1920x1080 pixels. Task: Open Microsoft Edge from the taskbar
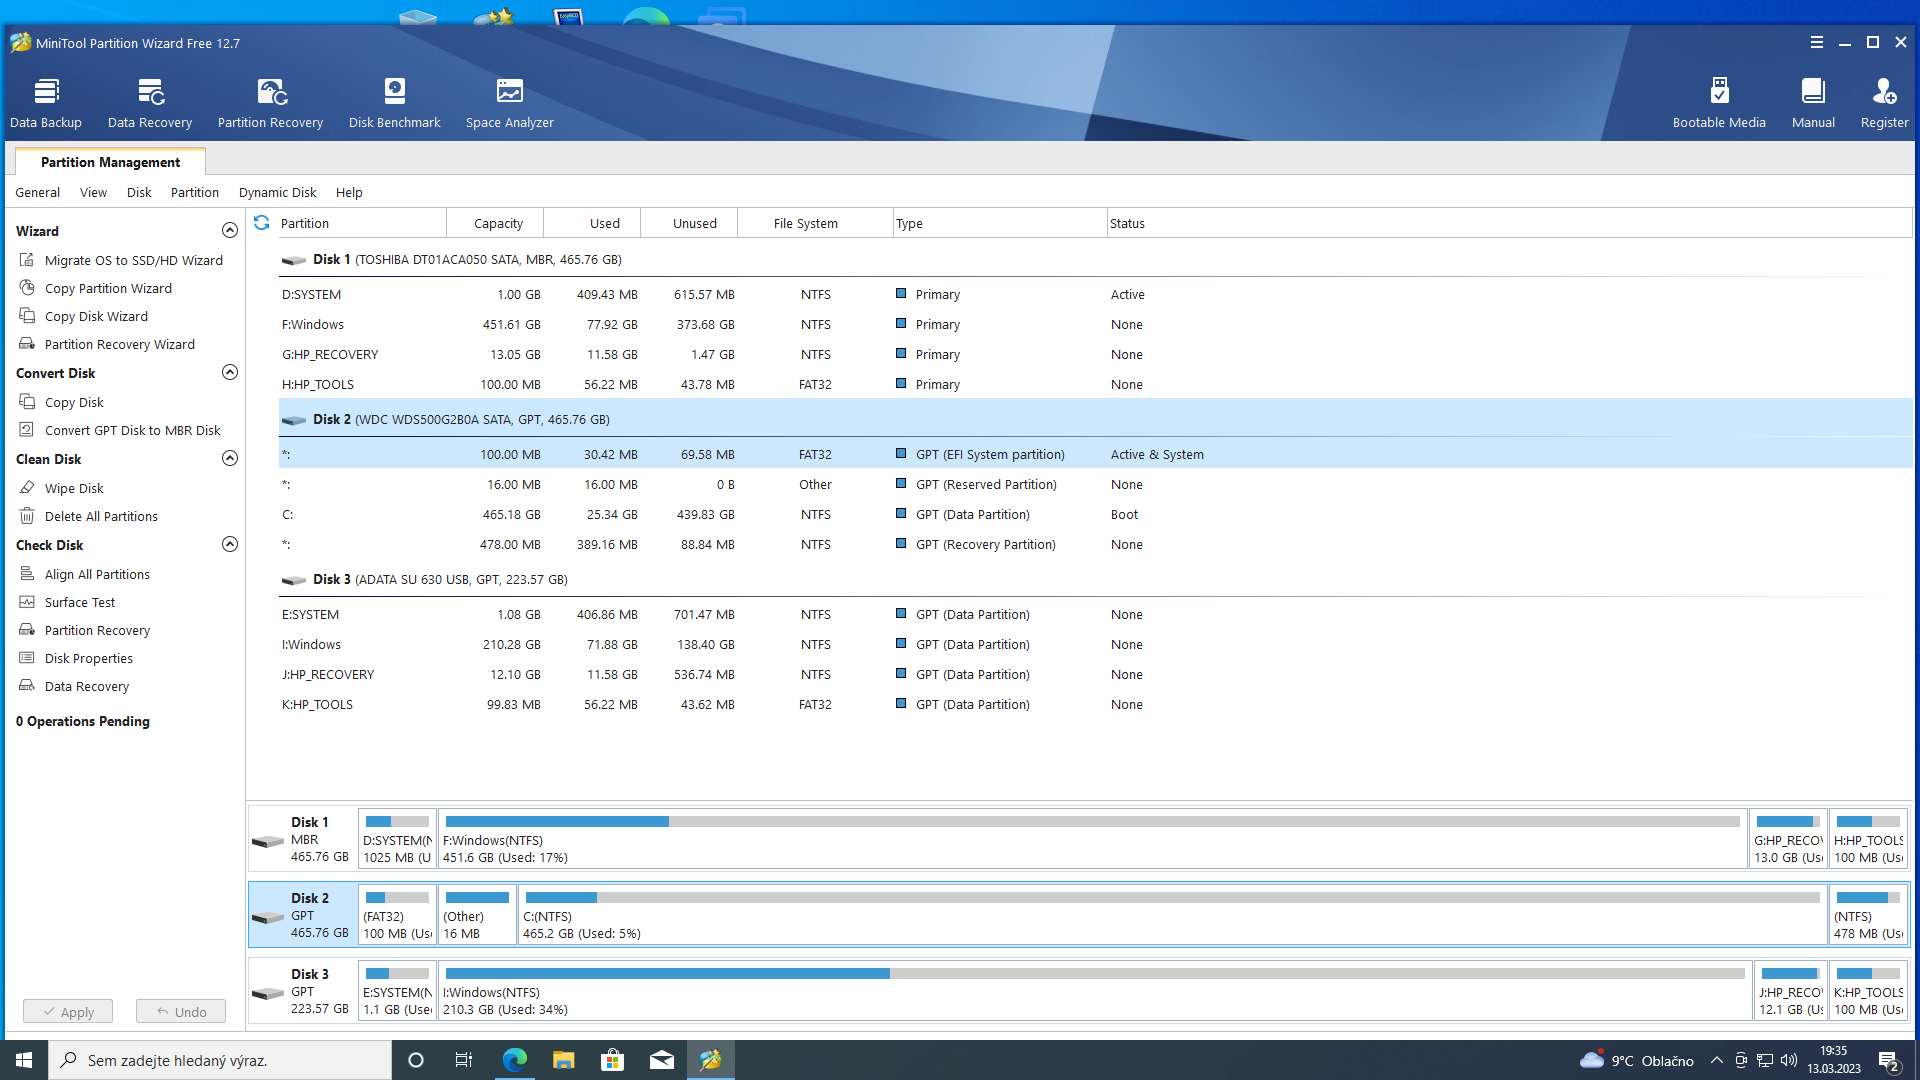point(515,1060)
